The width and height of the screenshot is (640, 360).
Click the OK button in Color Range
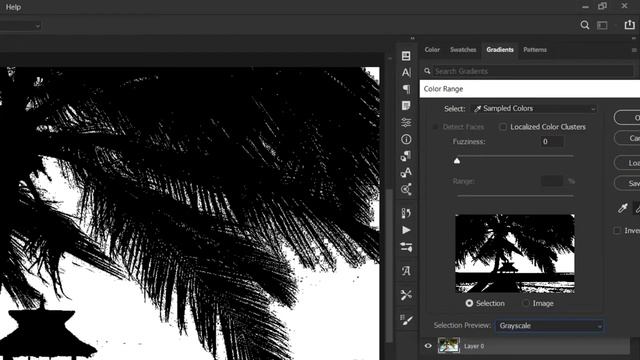click(x=628, y=118)
